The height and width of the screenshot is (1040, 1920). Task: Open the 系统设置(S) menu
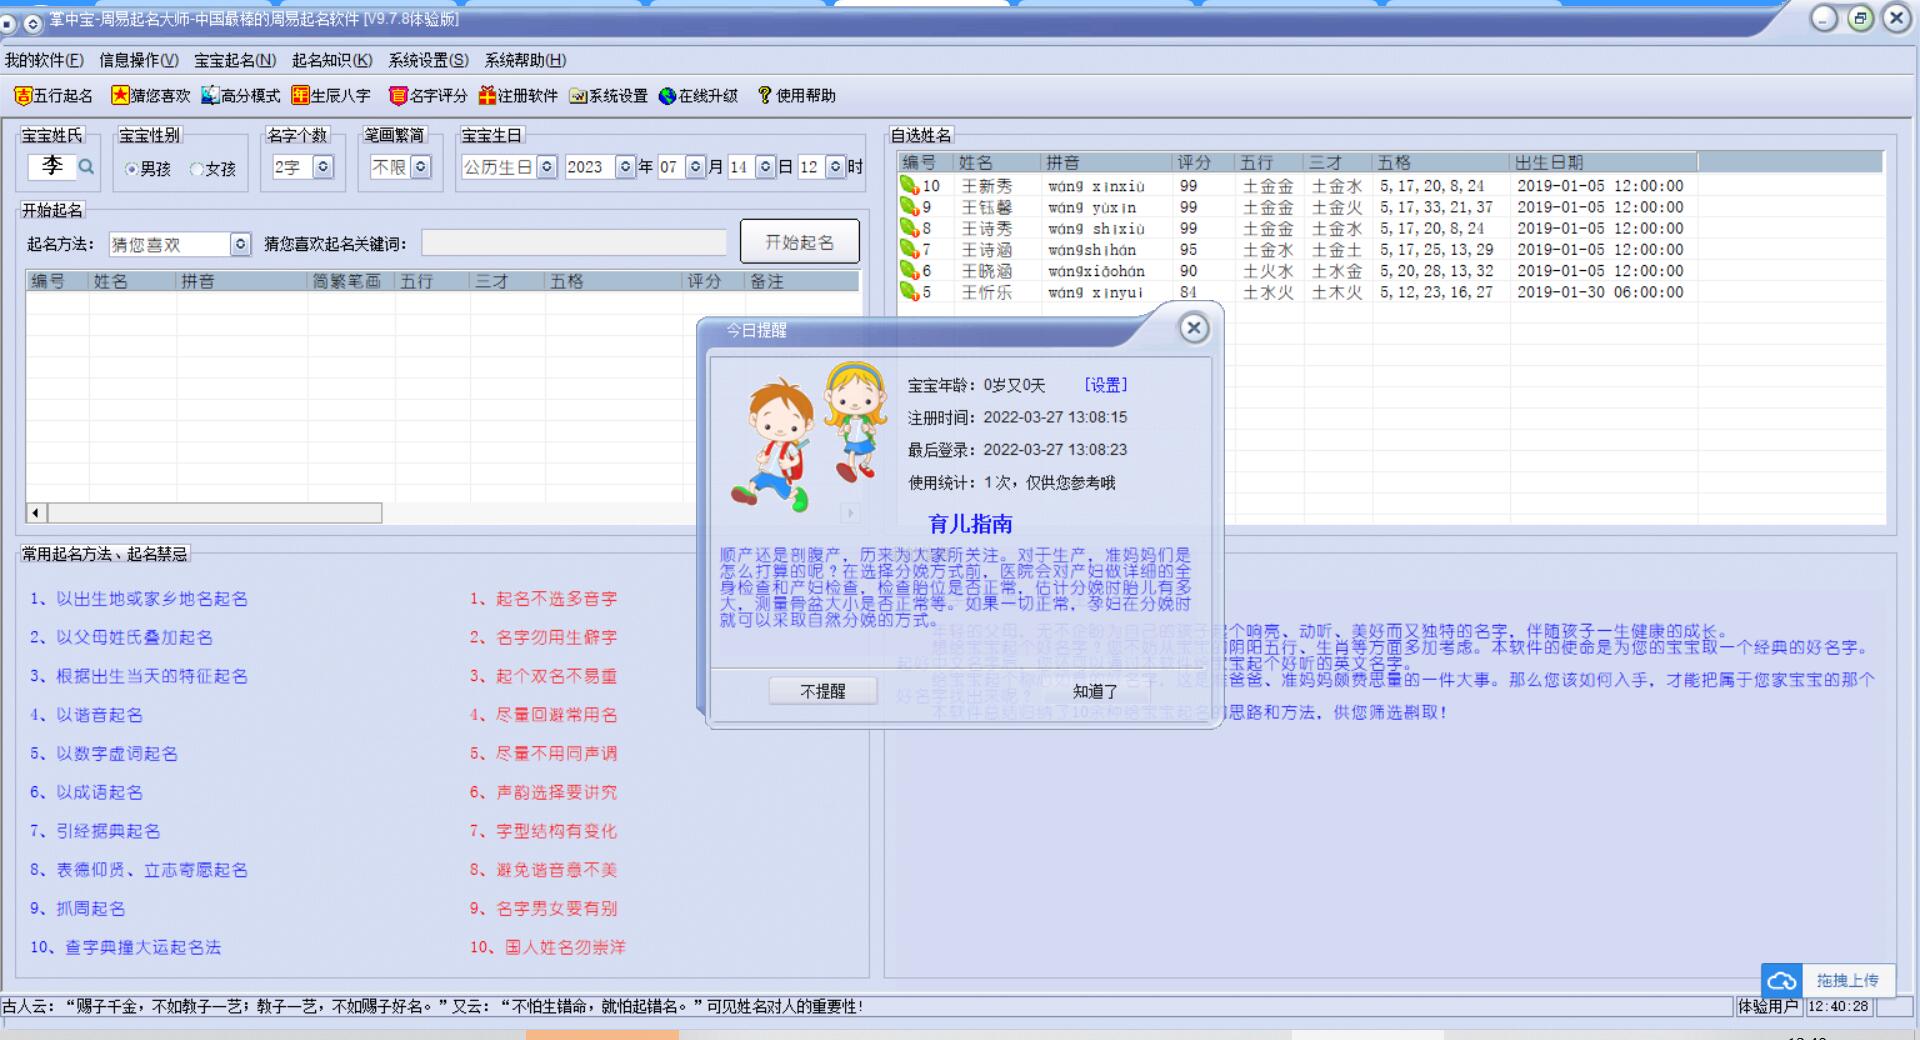428,60
